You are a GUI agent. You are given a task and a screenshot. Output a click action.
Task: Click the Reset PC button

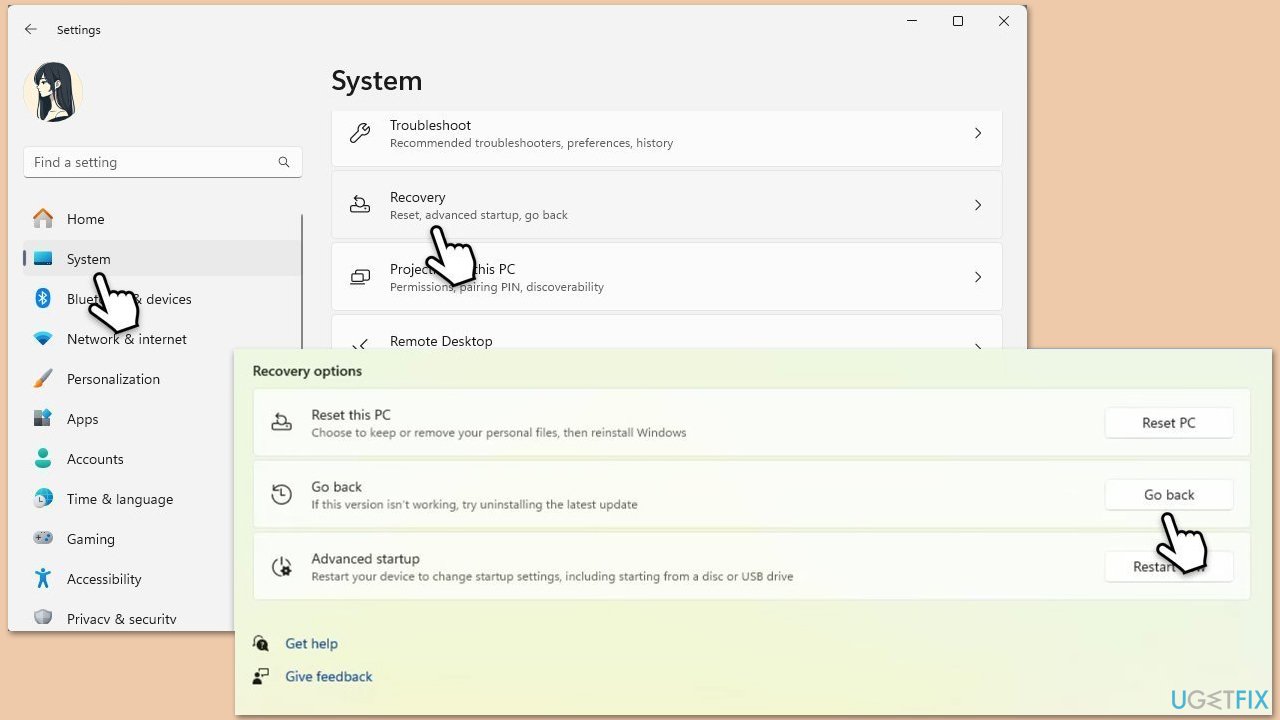[x=1169, y=423]
